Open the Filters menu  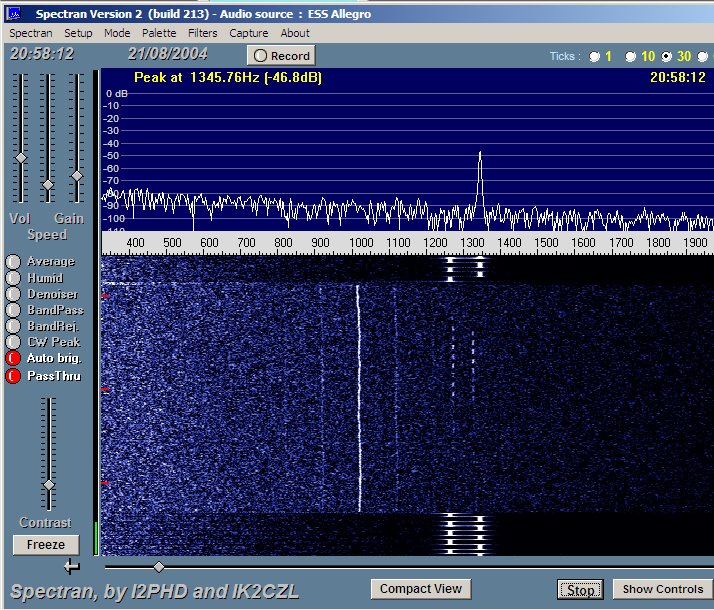tap(203, 33)
